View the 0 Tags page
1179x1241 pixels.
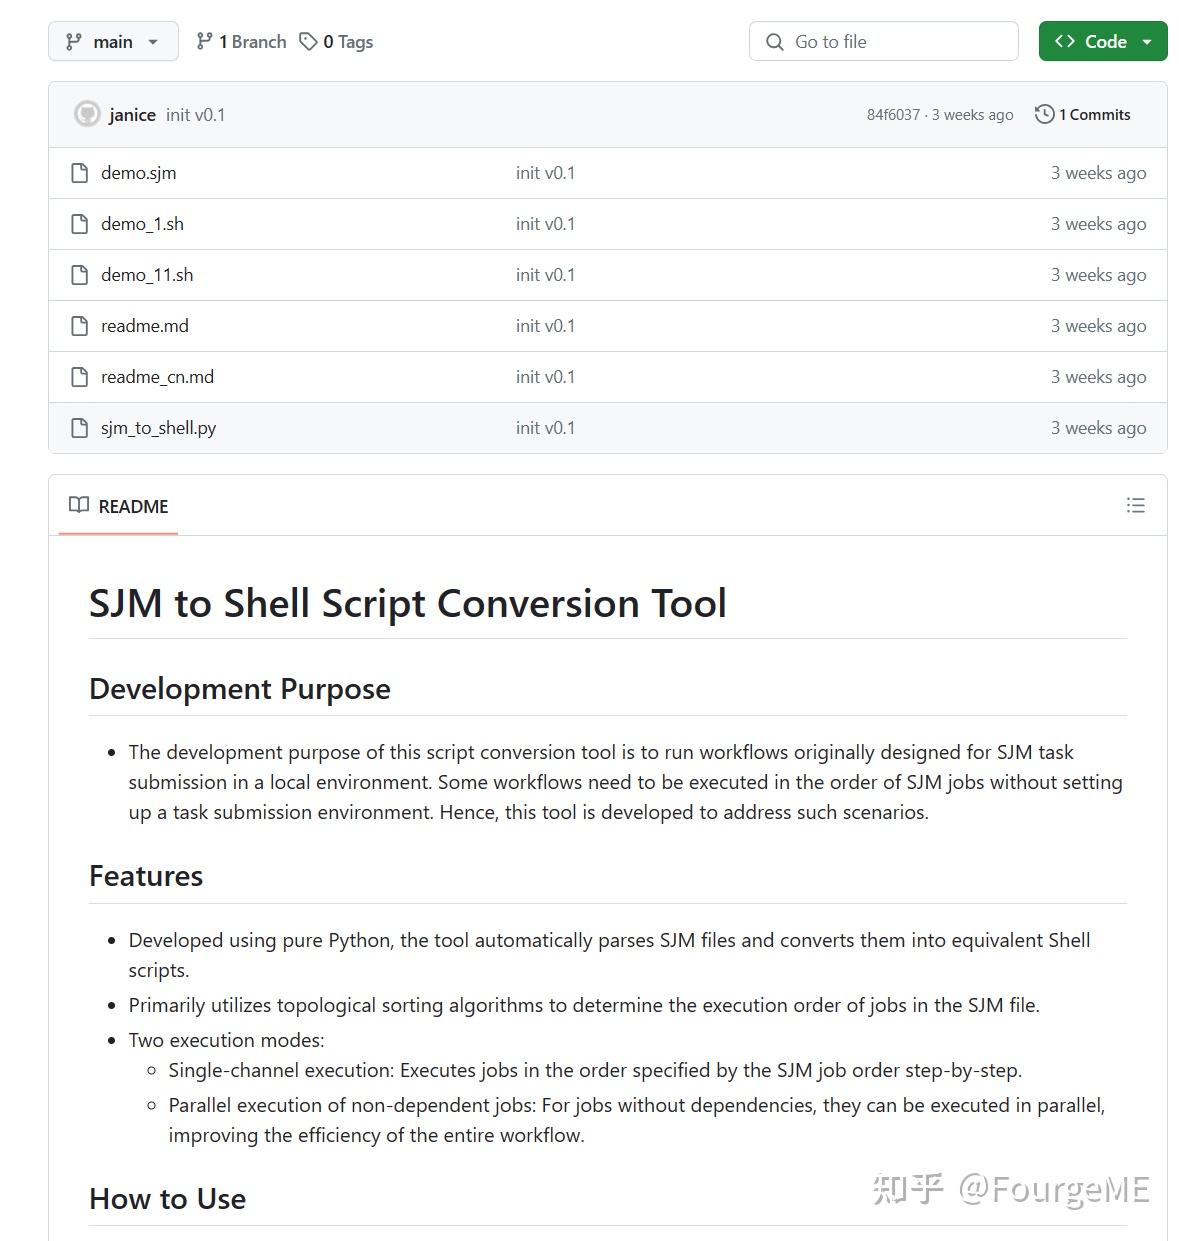[x=347, y=41]
